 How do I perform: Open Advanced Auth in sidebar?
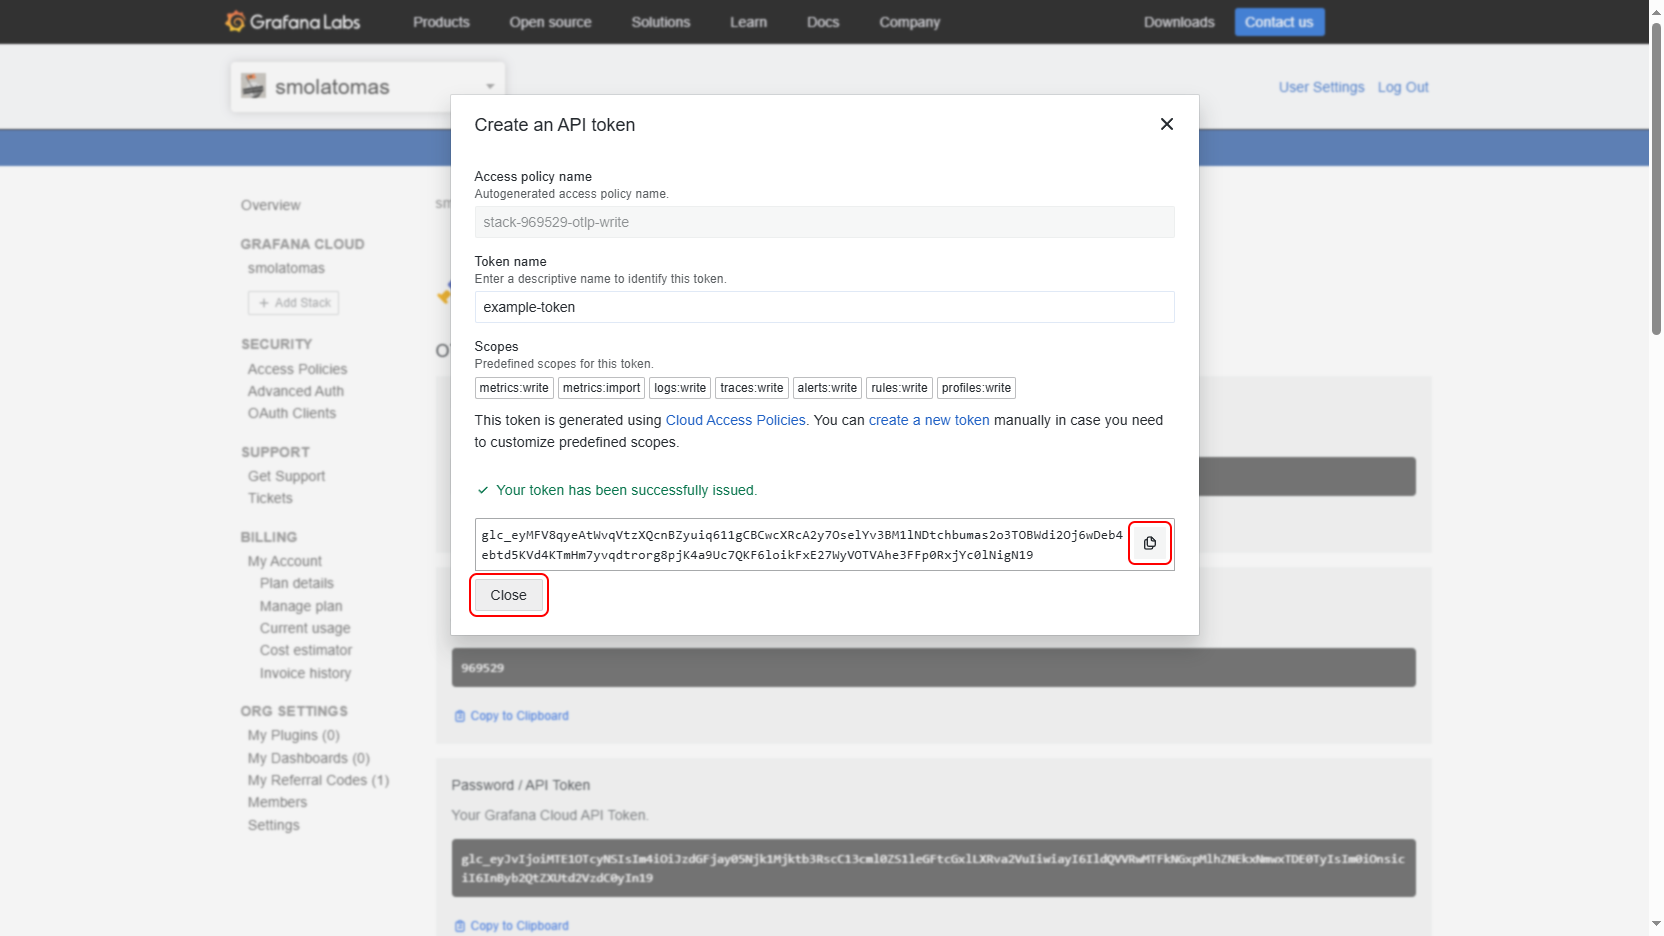point(295,391)
